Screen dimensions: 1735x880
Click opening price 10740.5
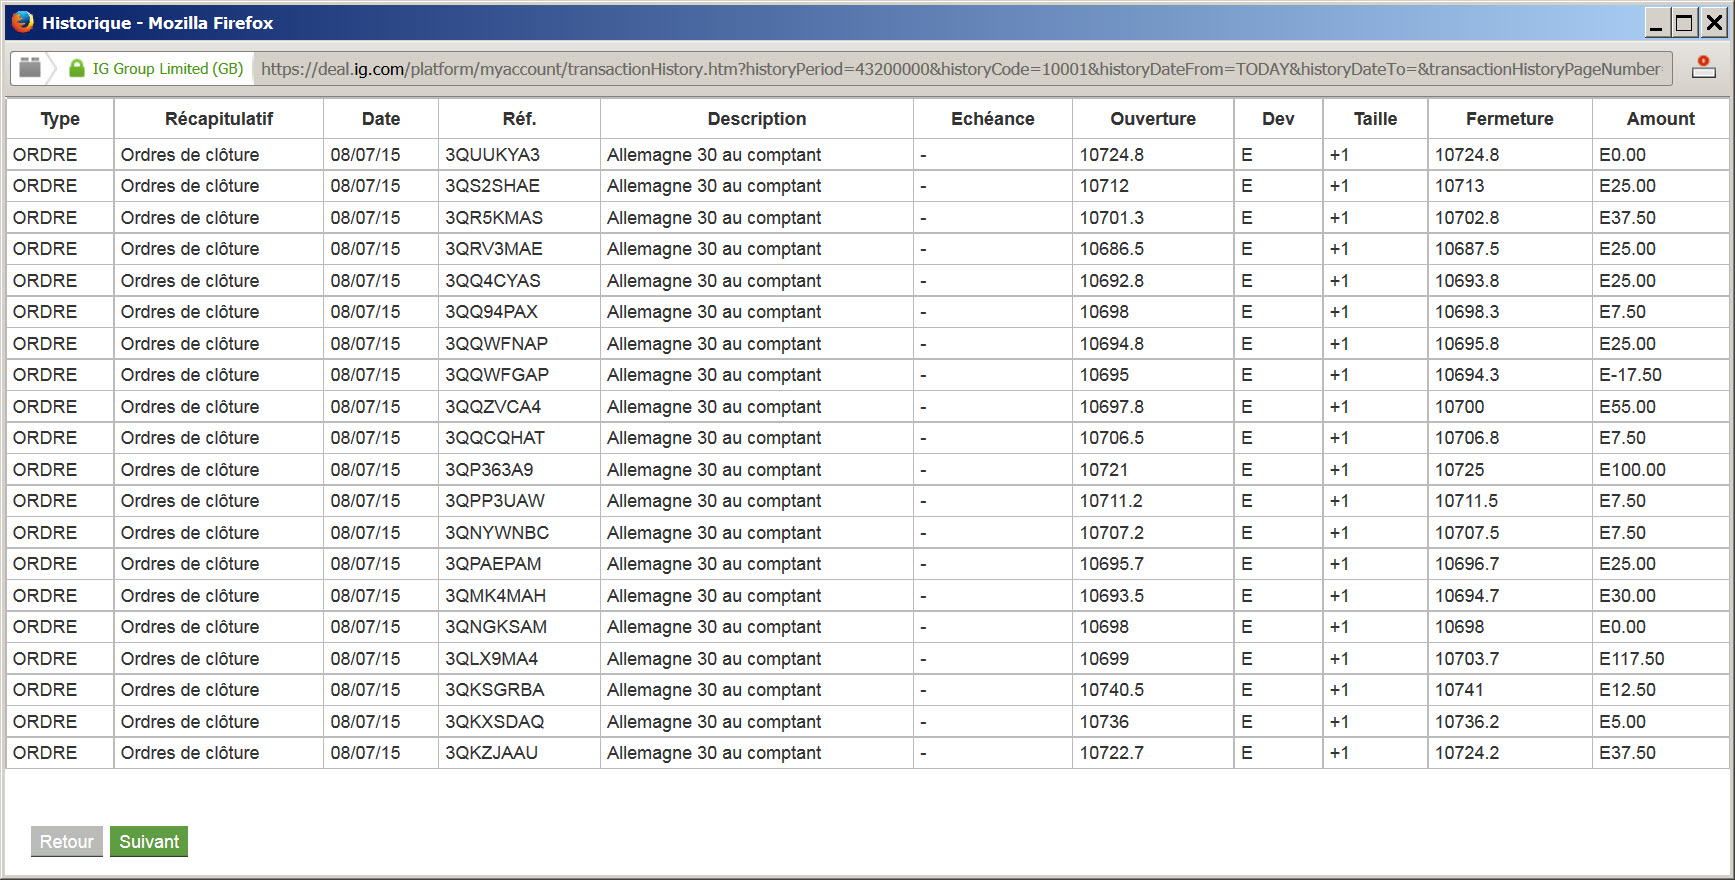1112,690
